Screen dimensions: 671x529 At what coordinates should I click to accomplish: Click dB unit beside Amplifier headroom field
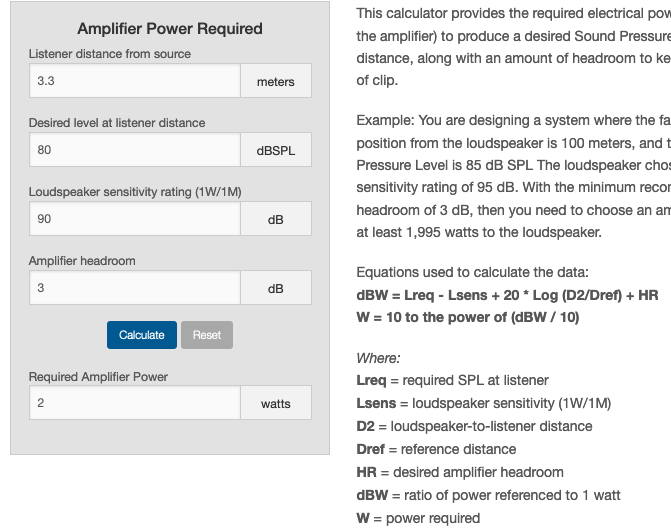275,288
